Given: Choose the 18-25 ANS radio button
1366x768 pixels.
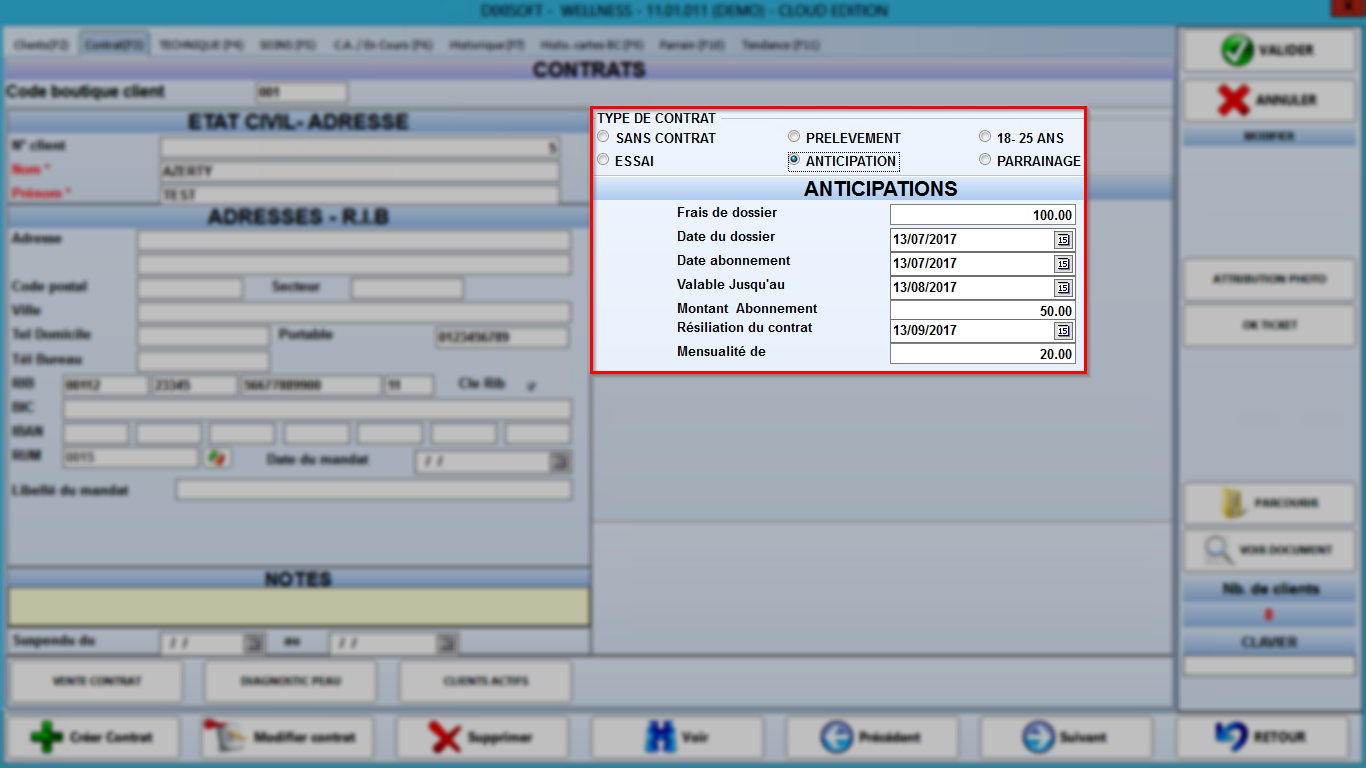Looking at the screenshot, I should point(985,137).
